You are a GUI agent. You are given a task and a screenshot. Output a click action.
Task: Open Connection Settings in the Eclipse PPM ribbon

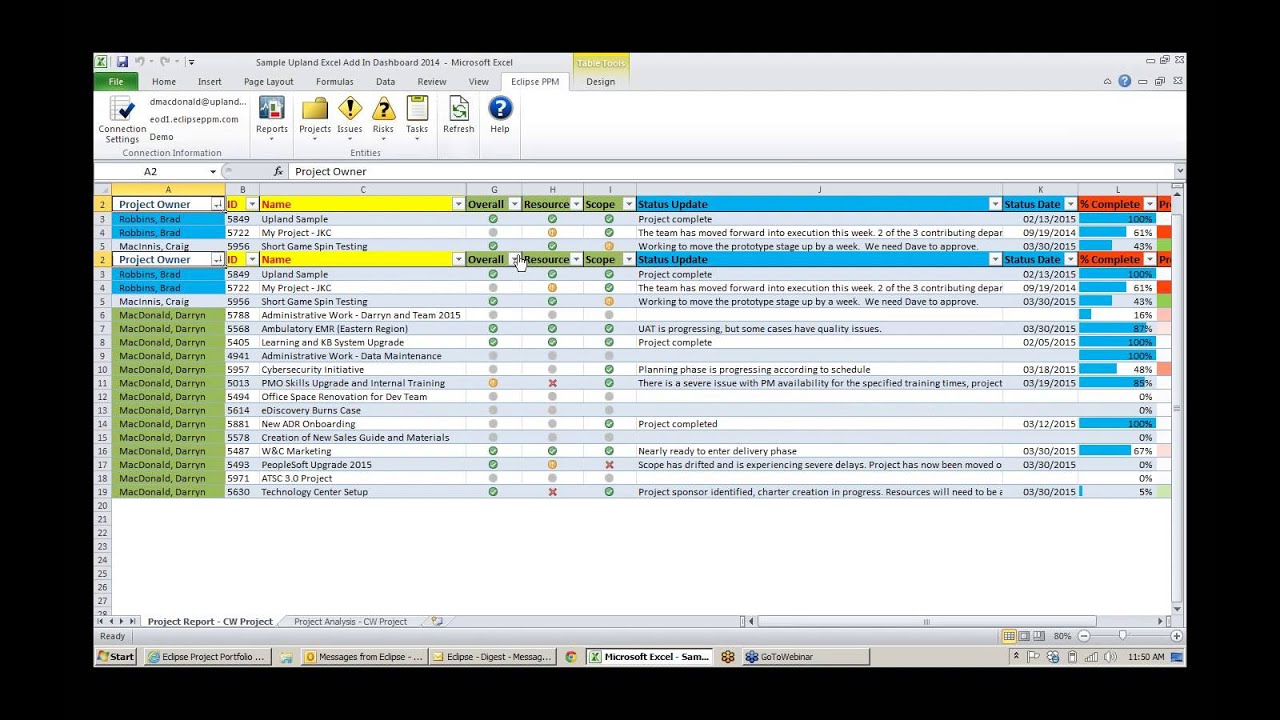point(122,120)
